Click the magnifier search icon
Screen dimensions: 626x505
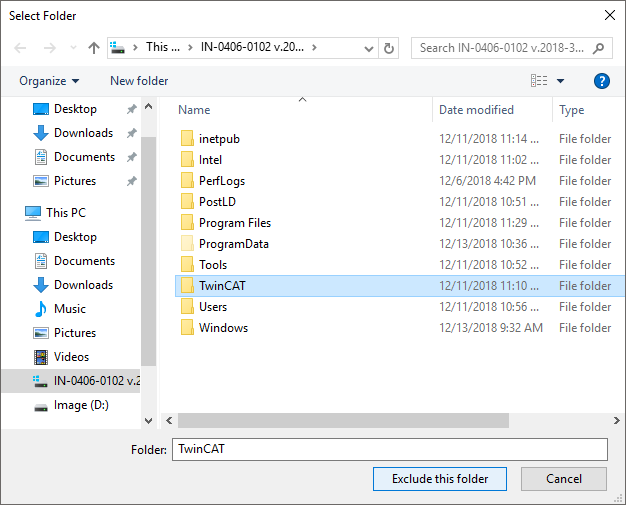coord(598,48)
